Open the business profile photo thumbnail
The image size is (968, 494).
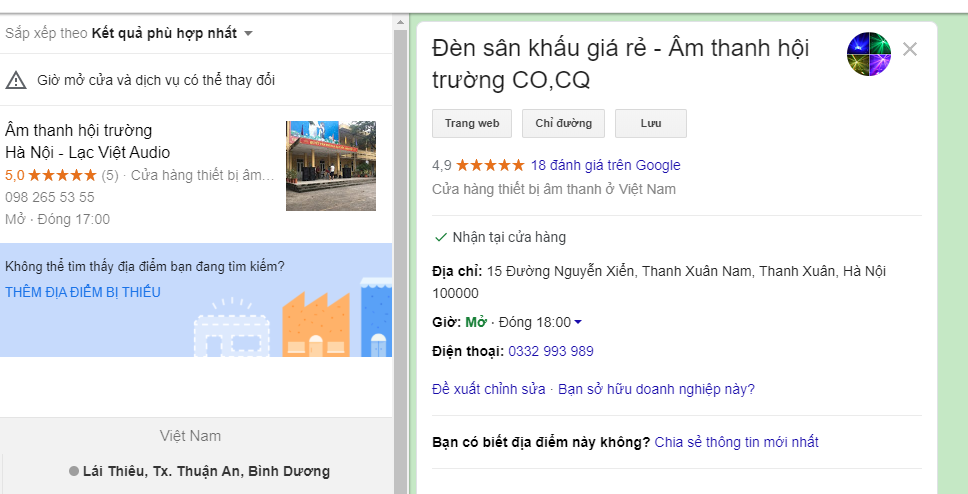(x=869, y=54)
